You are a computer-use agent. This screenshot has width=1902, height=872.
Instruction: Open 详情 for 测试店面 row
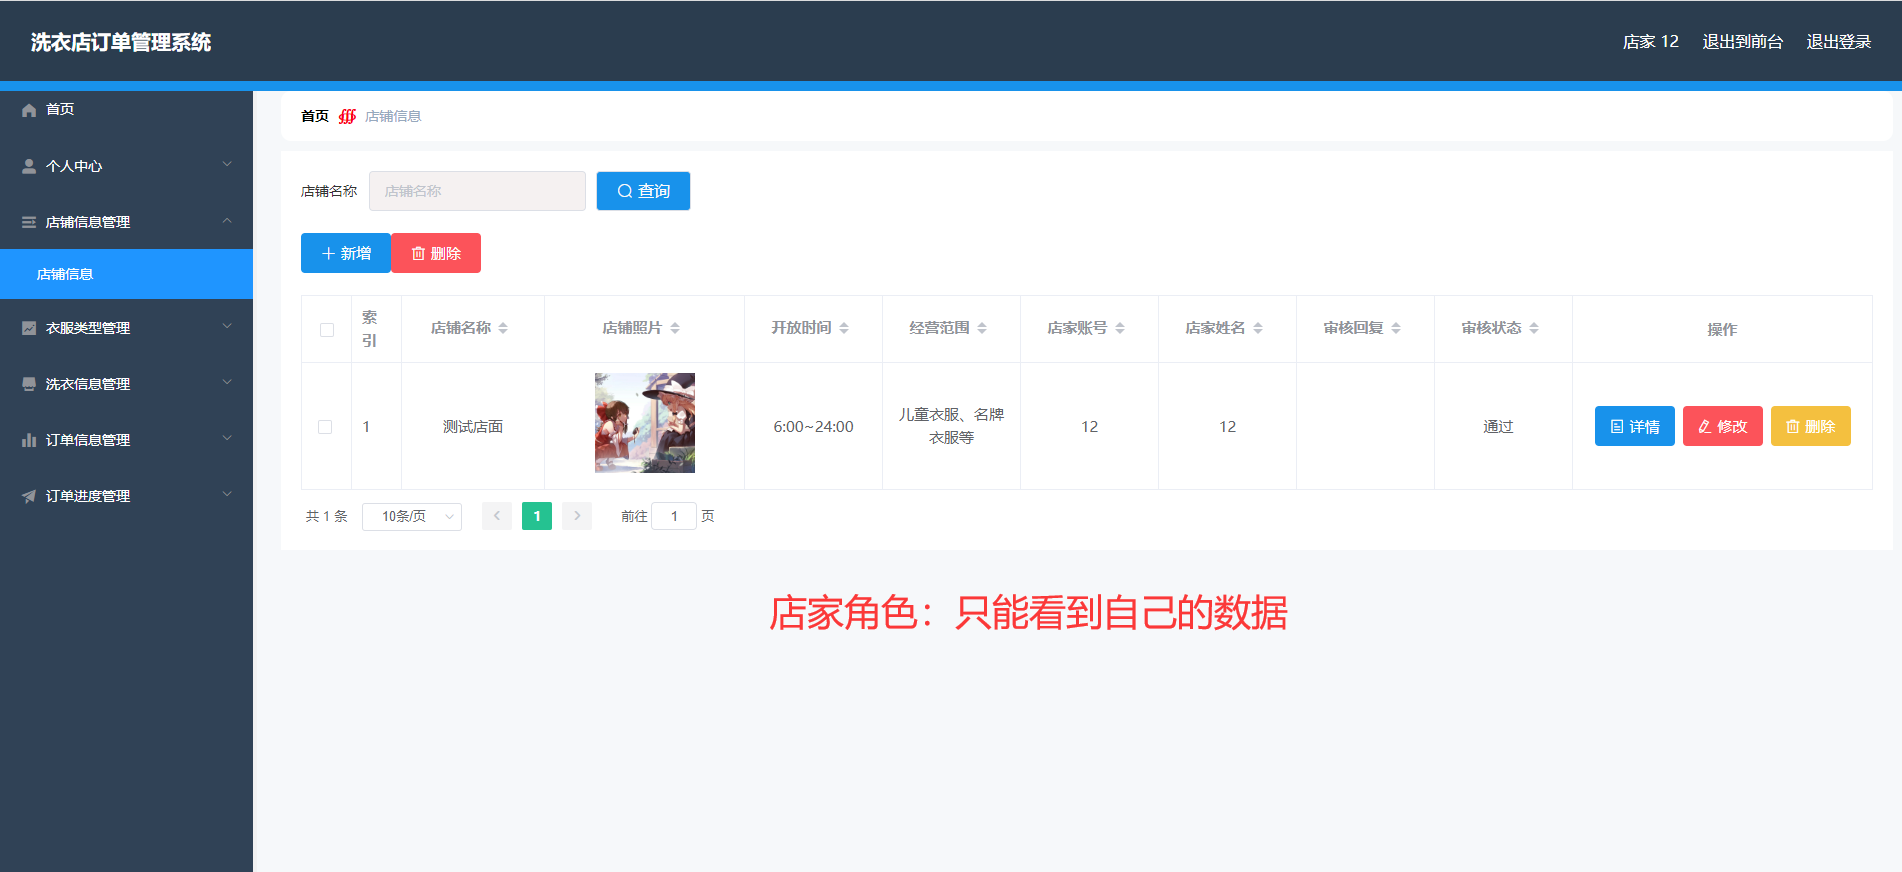tap(1635, 426)
